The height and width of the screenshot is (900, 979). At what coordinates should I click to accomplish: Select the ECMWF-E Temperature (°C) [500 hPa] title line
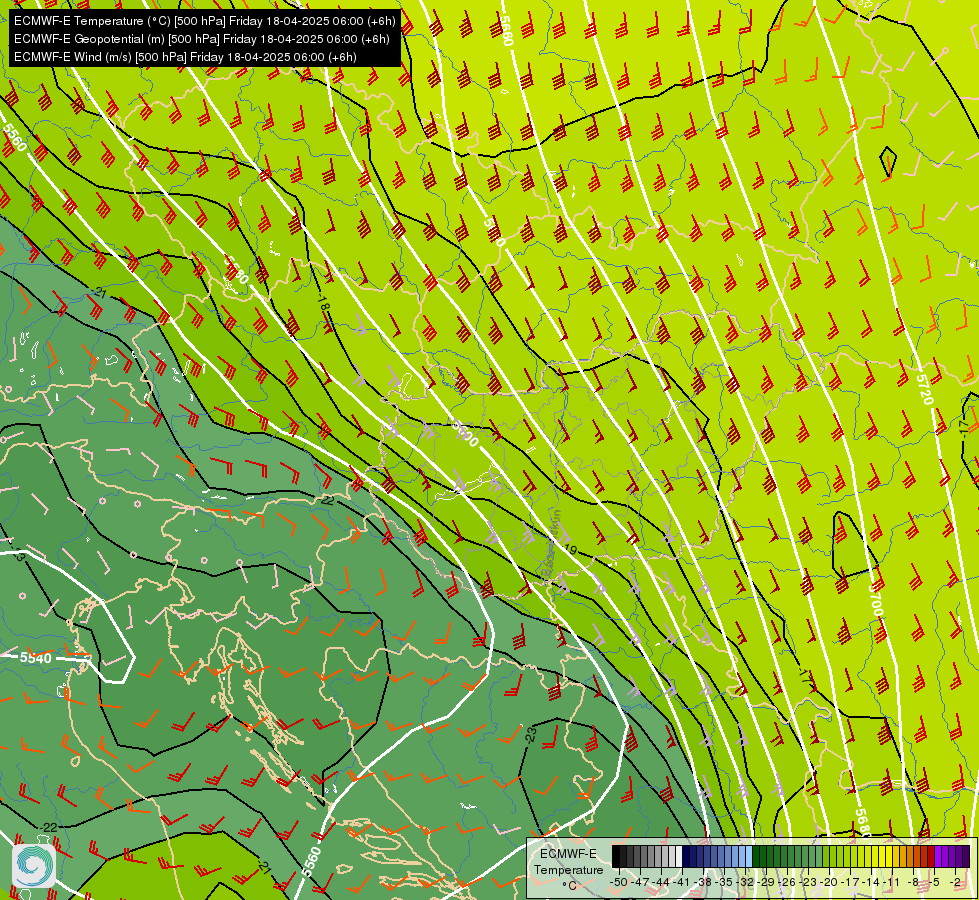(205, 21)
